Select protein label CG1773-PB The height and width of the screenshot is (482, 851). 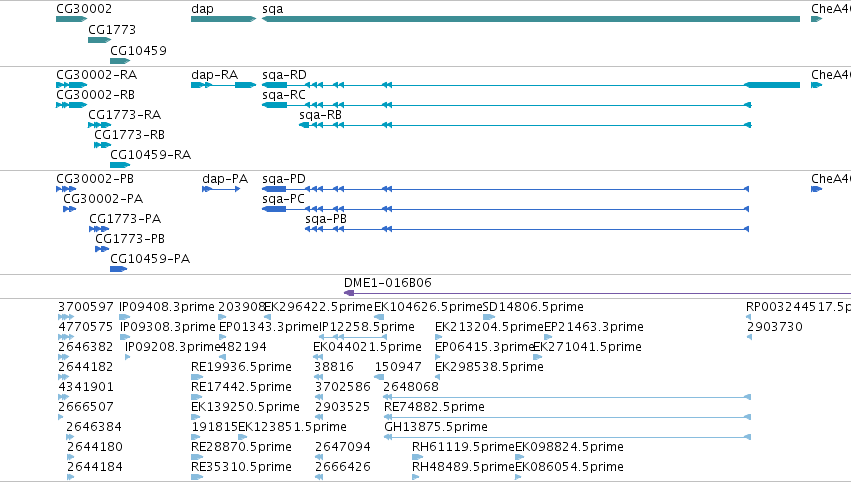(x=130, y=238)
